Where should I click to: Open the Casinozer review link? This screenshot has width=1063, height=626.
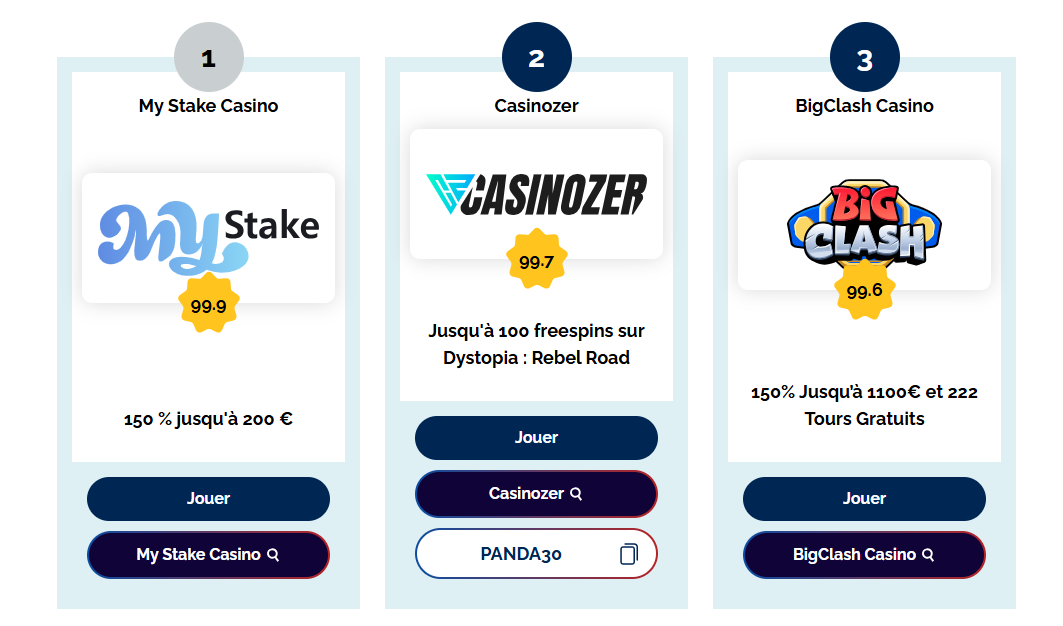point(537,493)
